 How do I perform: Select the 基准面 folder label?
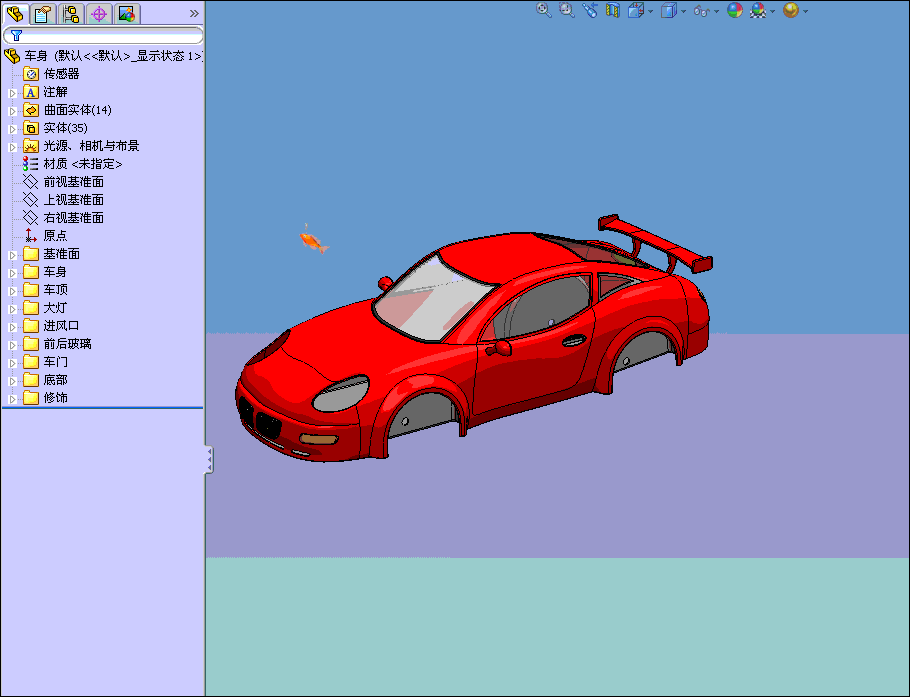point(62,254)
